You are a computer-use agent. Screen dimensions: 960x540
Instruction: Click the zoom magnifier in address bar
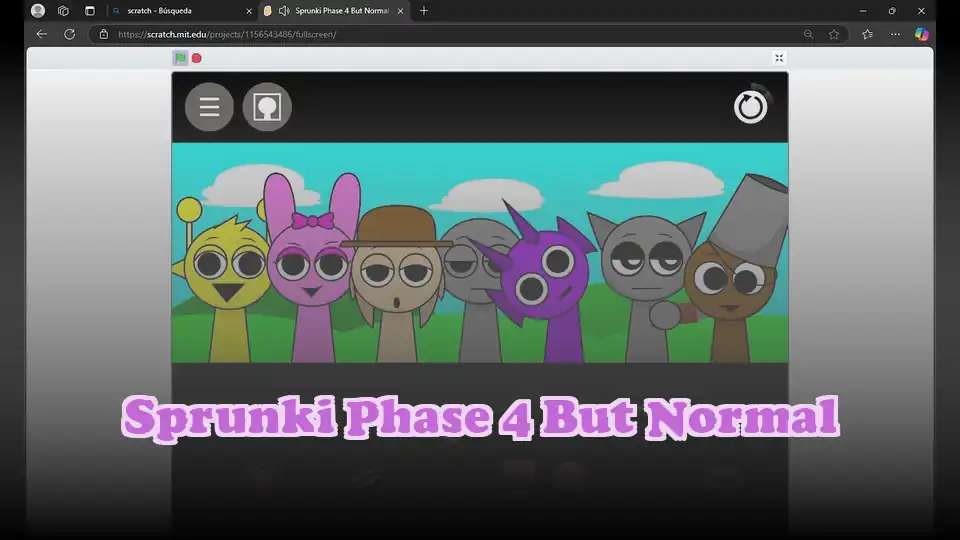(808, 34)
